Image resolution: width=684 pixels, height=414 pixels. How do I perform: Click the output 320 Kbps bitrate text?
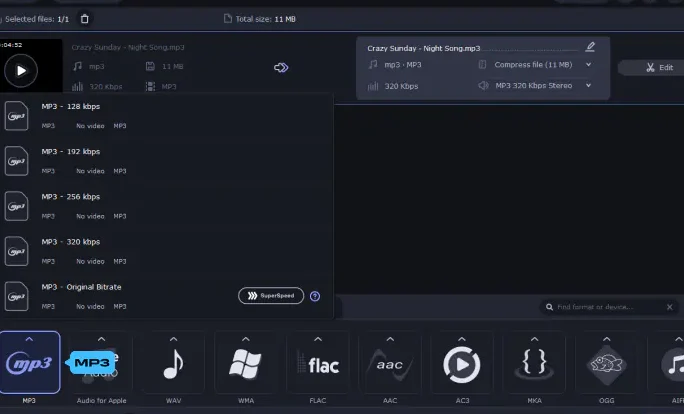click(401, 86)
